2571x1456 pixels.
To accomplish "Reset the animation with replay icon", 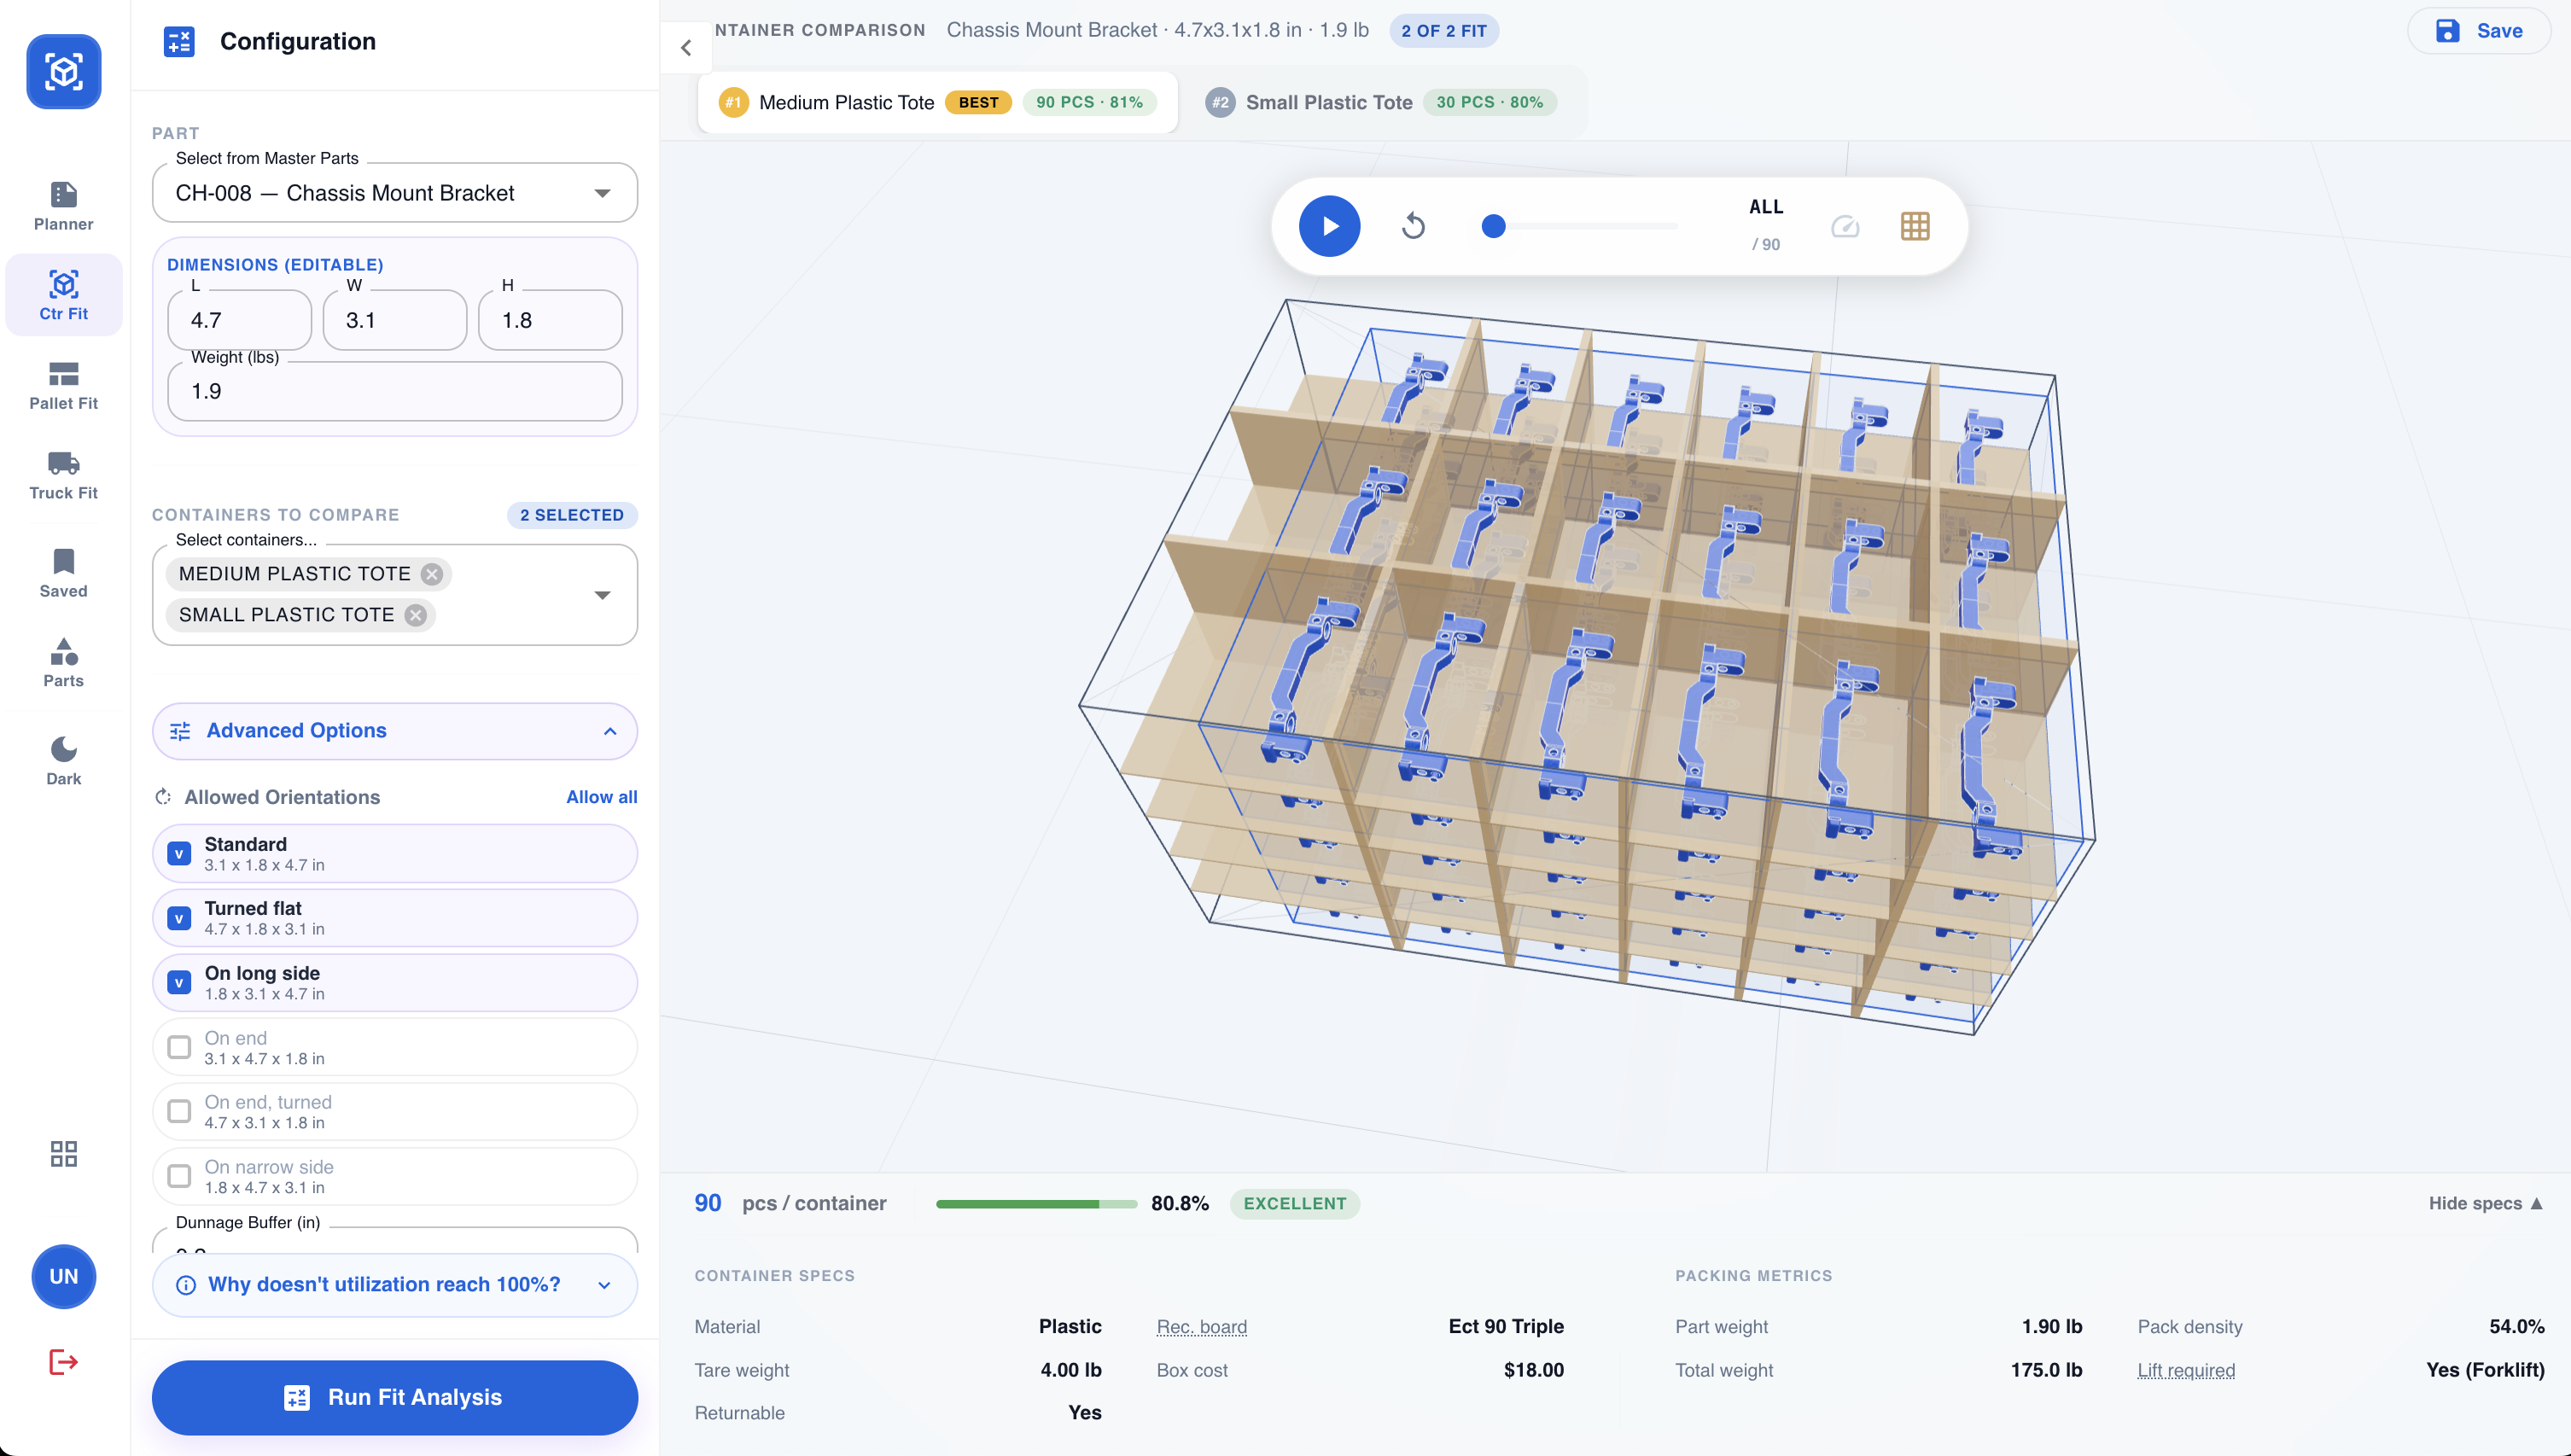I will coord(1412,226).
